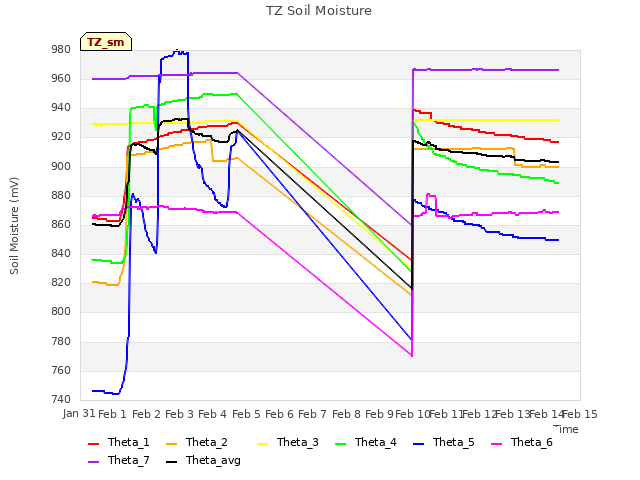Click the 760 y-axis tick label

click(x=61, y=371)
